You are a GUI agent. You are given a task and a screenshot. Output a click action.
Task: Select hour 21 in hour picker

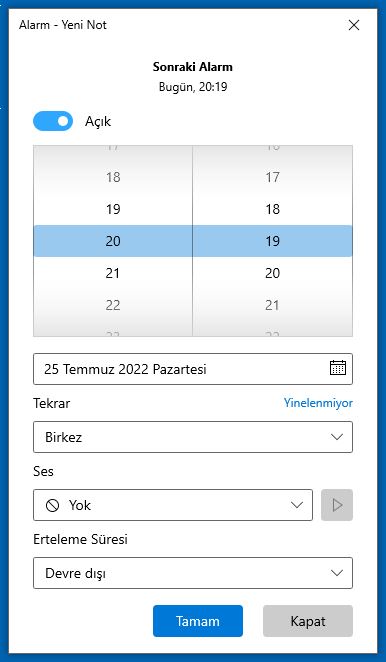[x=113, y=273]
